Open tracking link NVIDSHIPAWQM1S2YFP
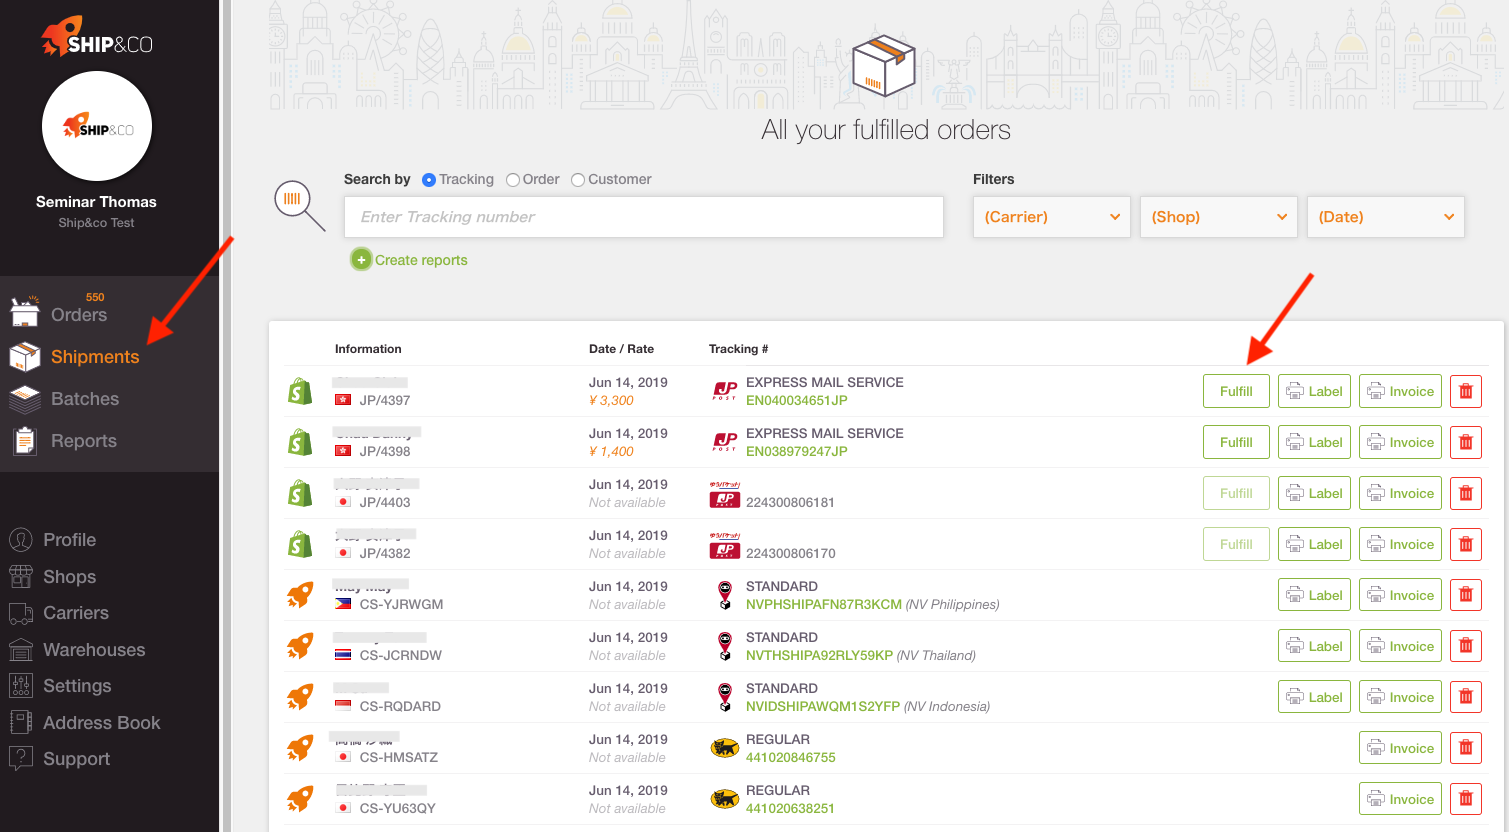1509x832 pixels. 823,706
